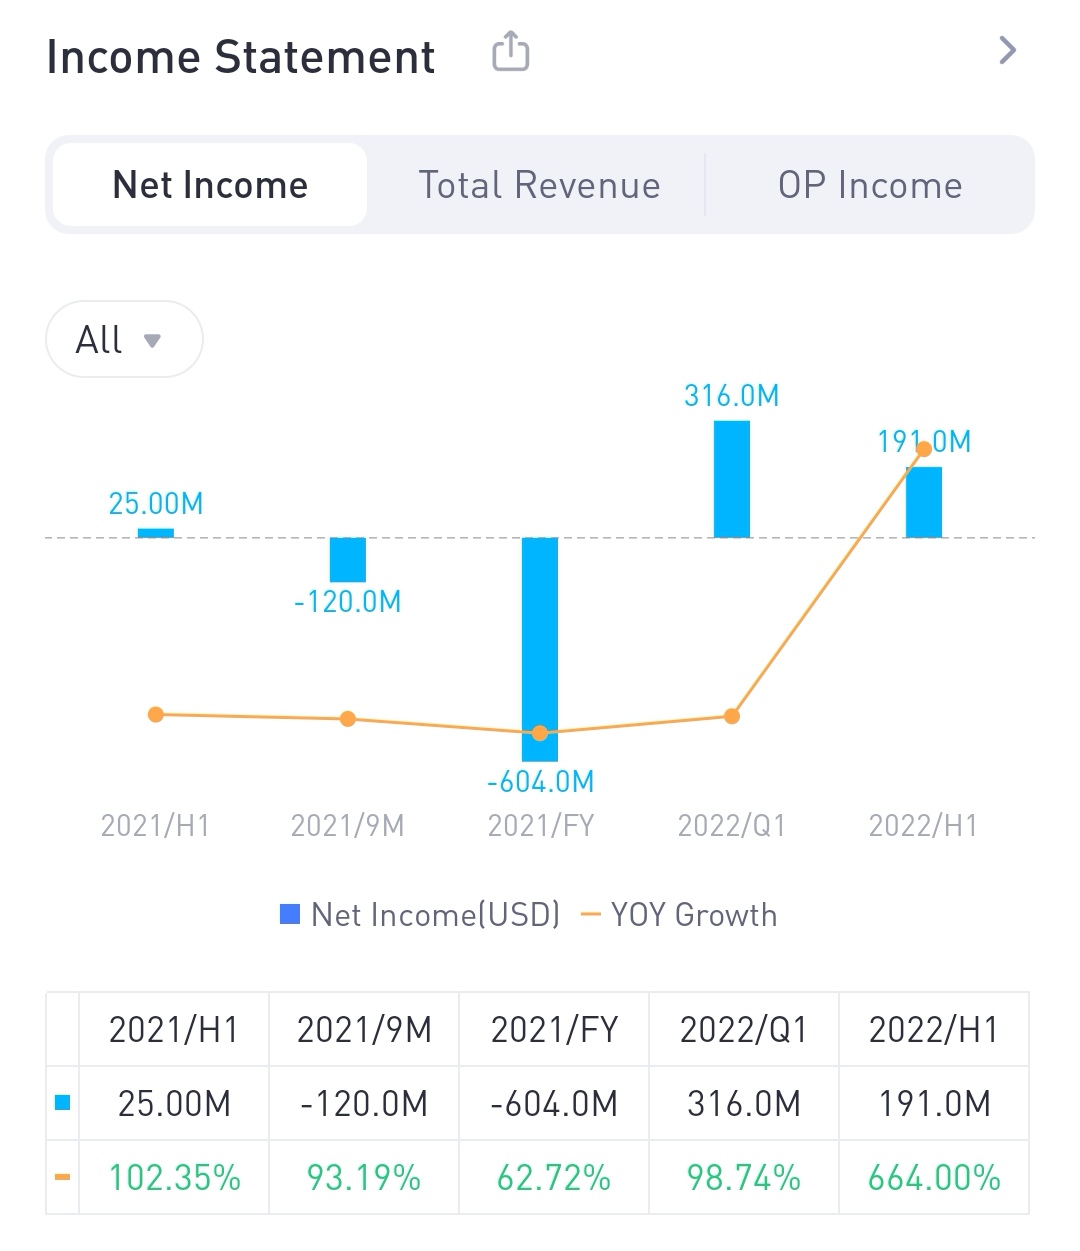The image size is (1080, 1251).
Task: Select the 2021/H1 YOY growth point
Action: pyautogui.click(x=155, y=714)
